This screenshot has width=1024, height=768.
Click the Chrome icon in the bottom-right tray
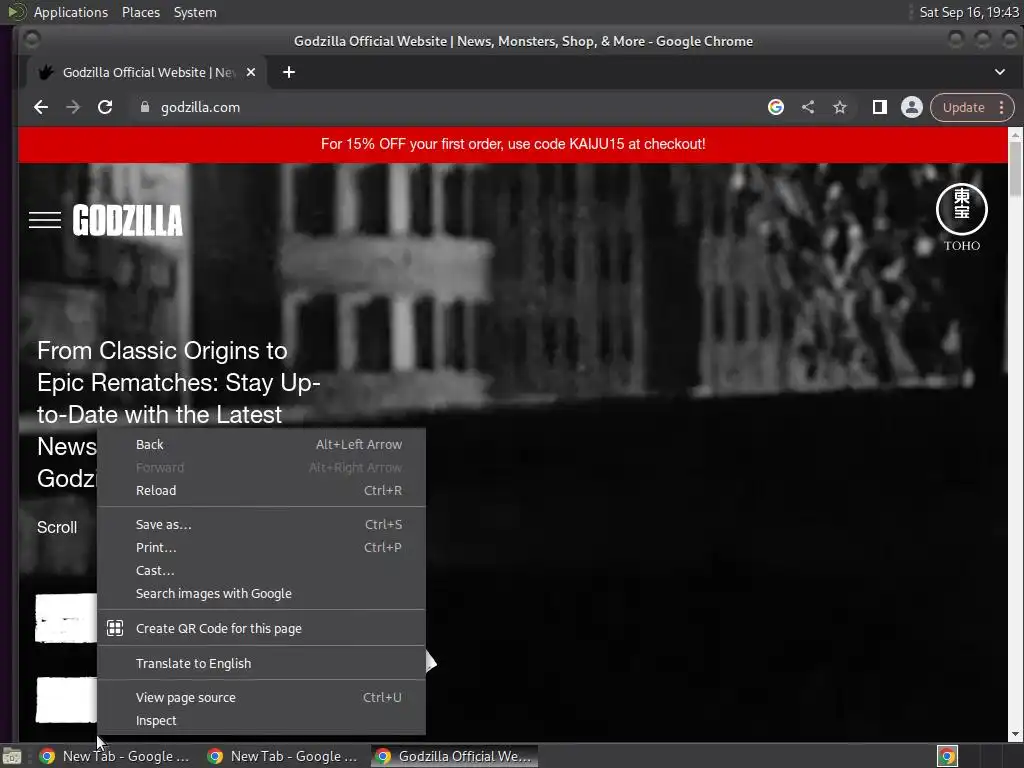[948, 756]
